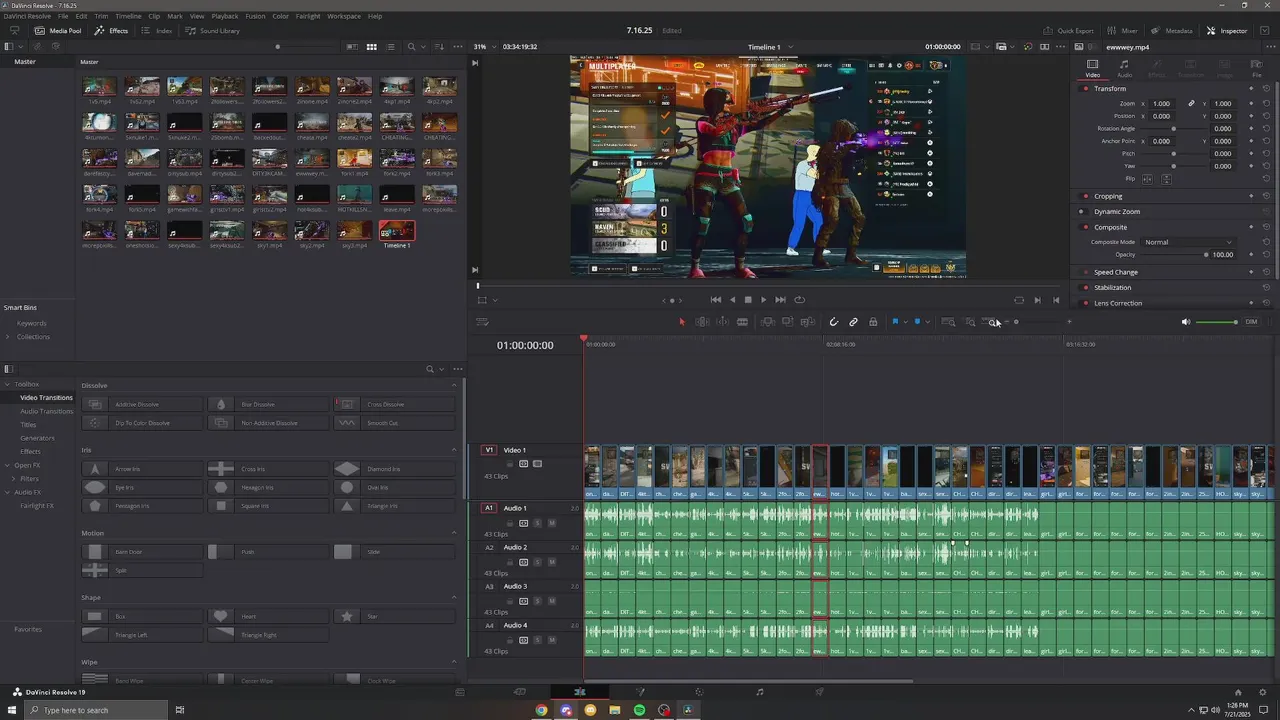Click the Stop playback button
Screen dimensions: 1280x720
(748, 300)
